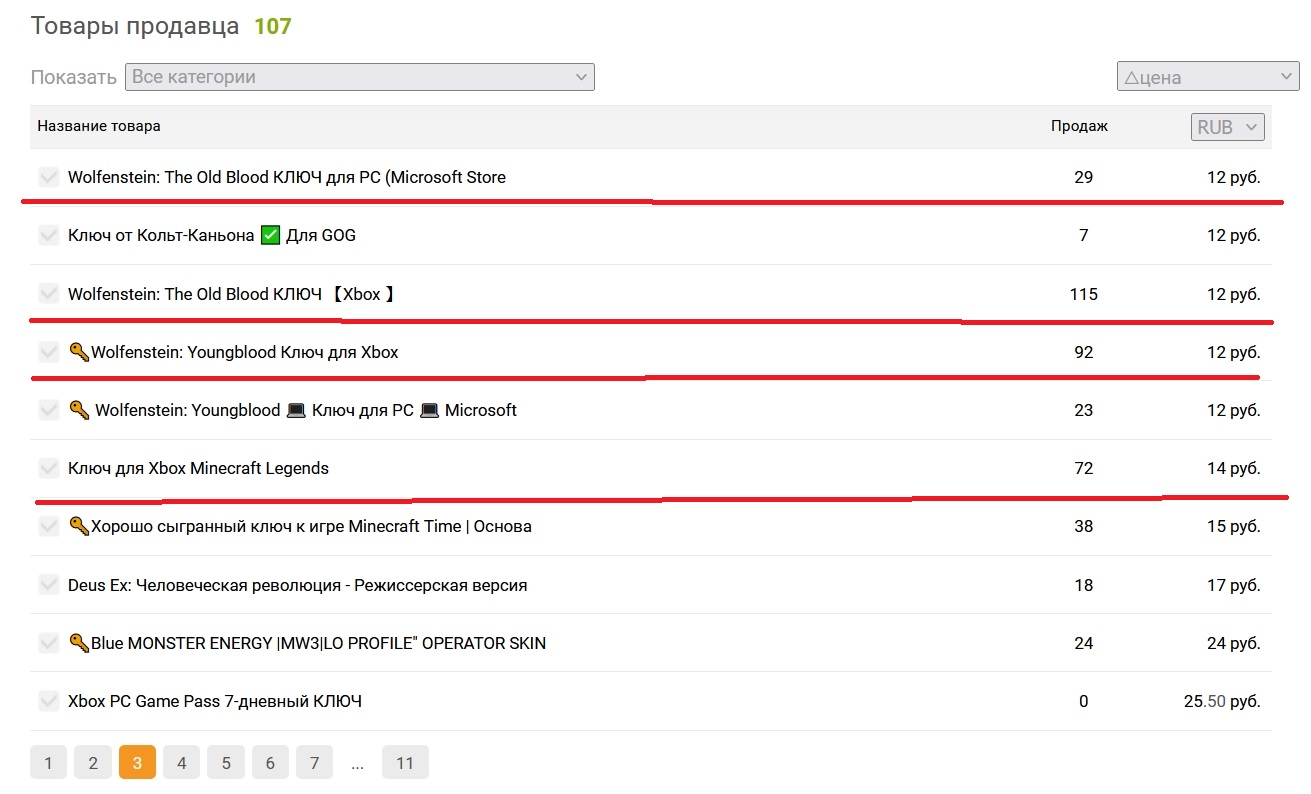This screenshot has height=794, width=1311.
Task: Open 'Wolfenstein: The Old Blood КЛЮЧ Xbox' product
Action: click(x=232, y=294)
